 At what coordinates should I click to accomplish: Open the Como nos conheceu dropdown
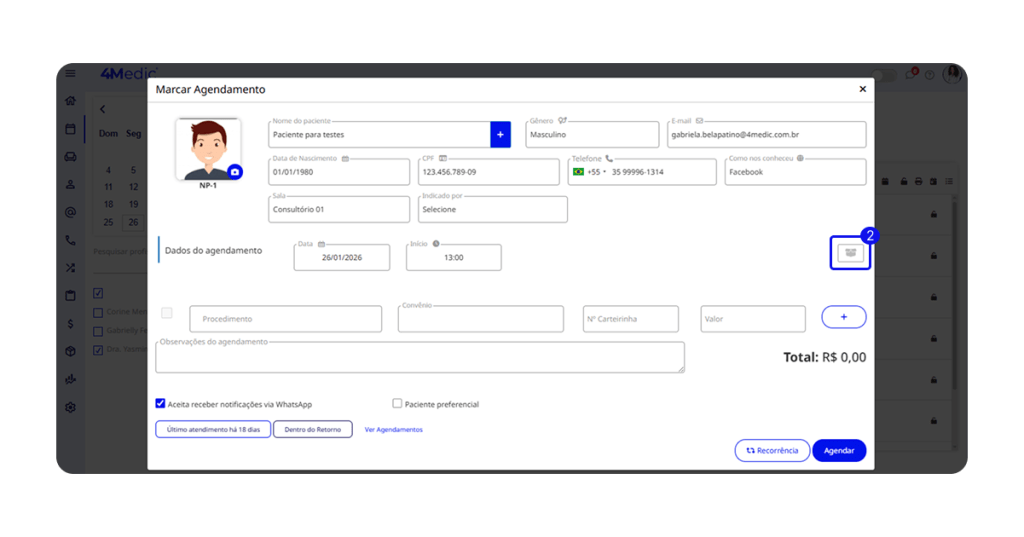click(x=794, y=173)
